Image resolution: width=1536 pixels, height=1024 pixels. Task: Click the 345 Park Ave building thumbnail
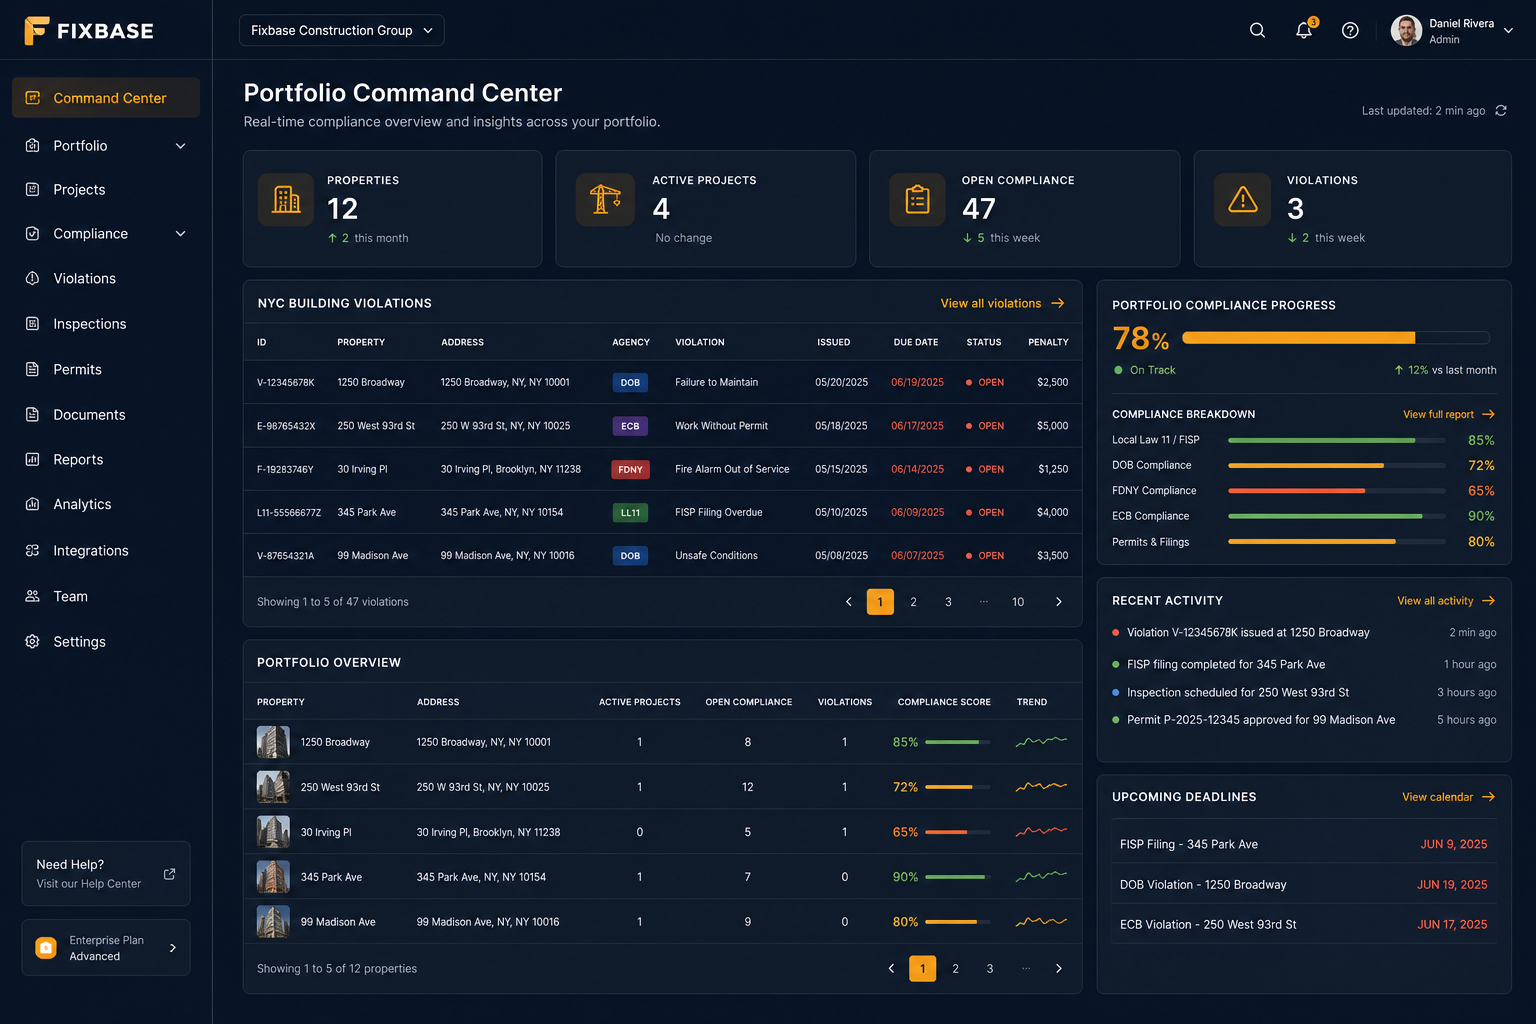[x=273, y=877]
